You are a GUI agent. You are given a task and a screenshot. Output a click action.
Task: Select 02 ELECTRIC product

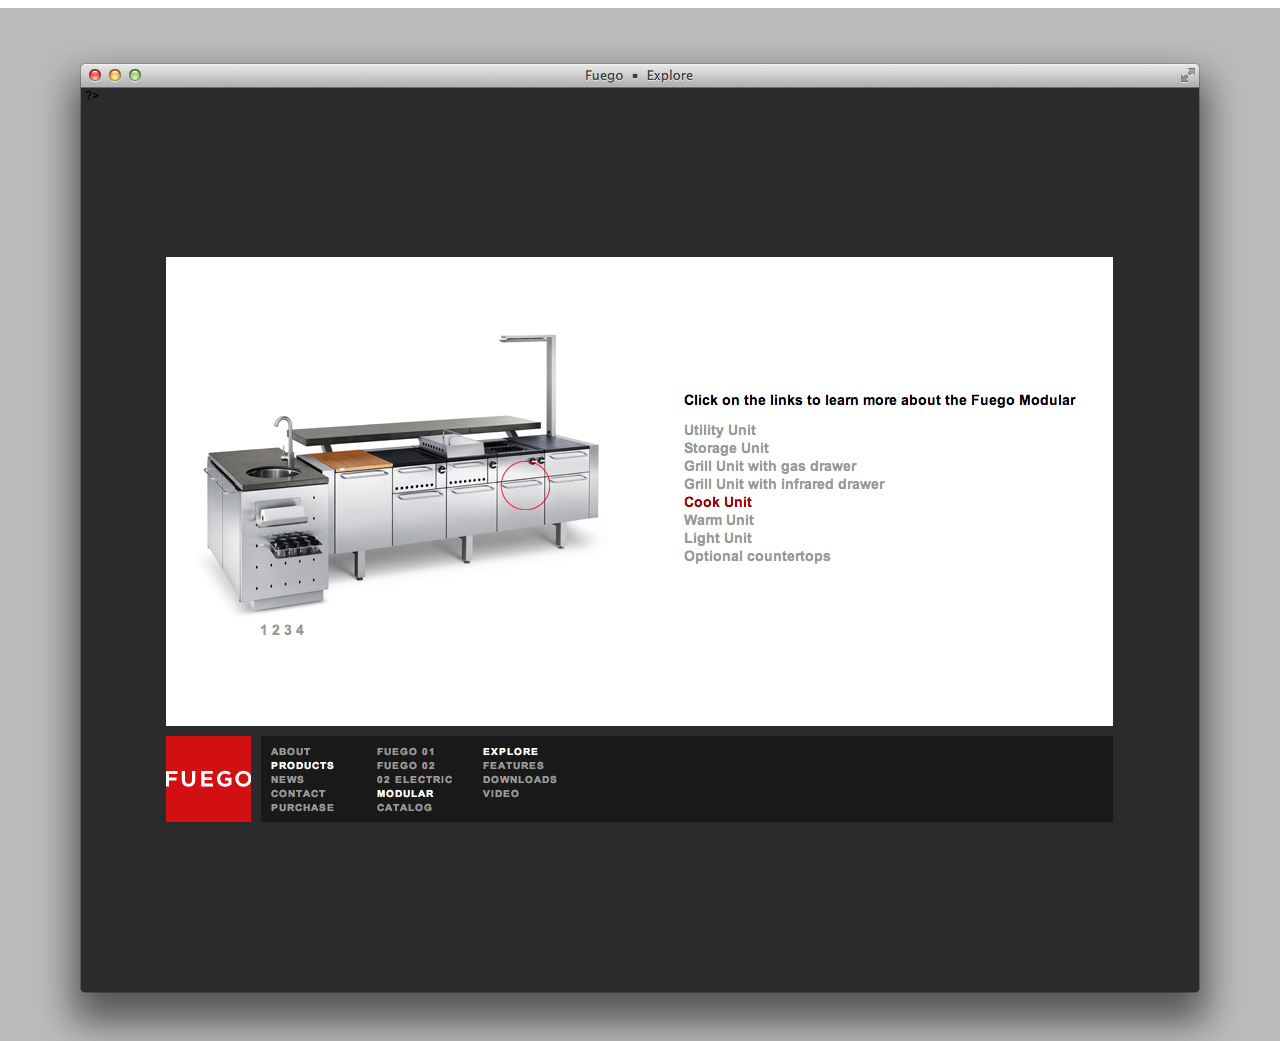414,779
